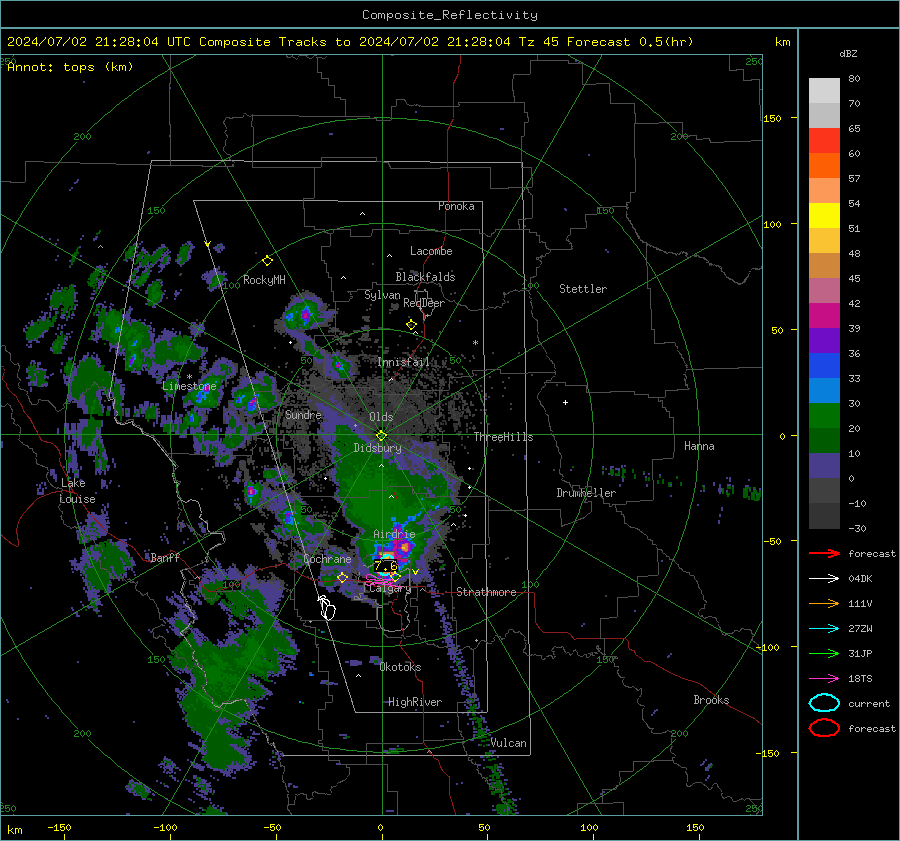Click the cyan 27ZW arrow in legend
The image size is (900, 841).
click(x=824, y=629)
